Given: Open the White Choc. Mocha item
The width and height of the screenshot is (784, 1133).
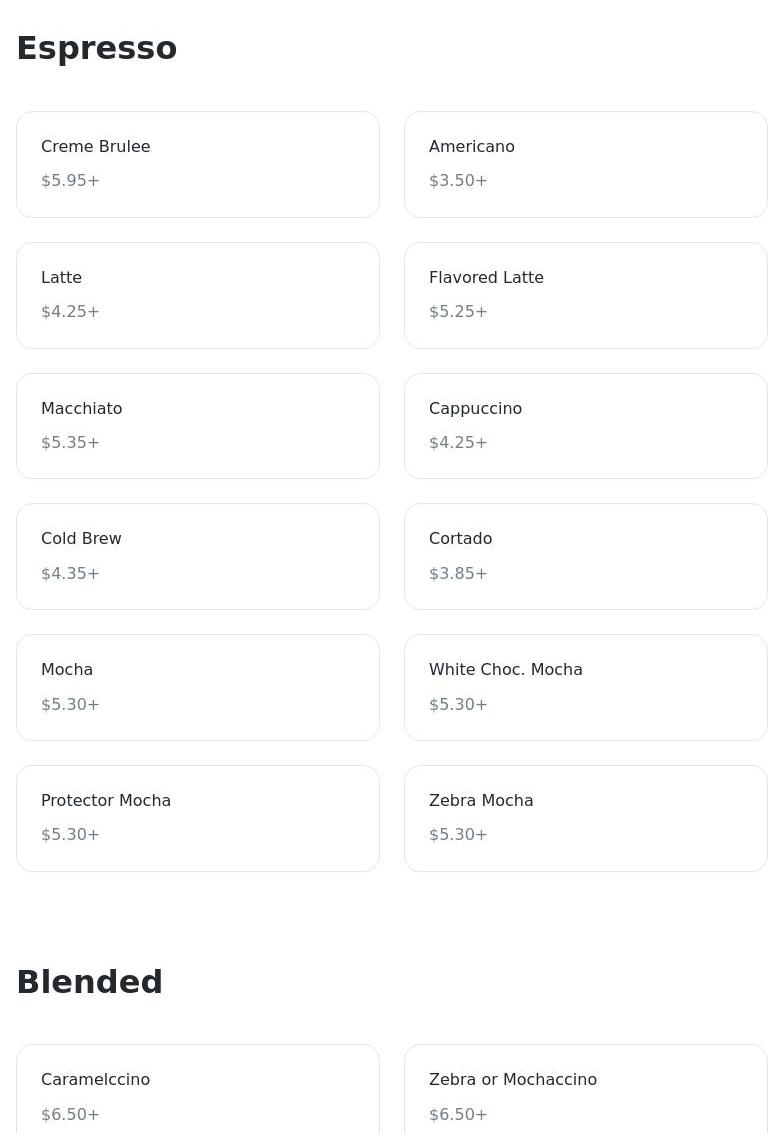Looking at the screenshot, I should (585, 687).
